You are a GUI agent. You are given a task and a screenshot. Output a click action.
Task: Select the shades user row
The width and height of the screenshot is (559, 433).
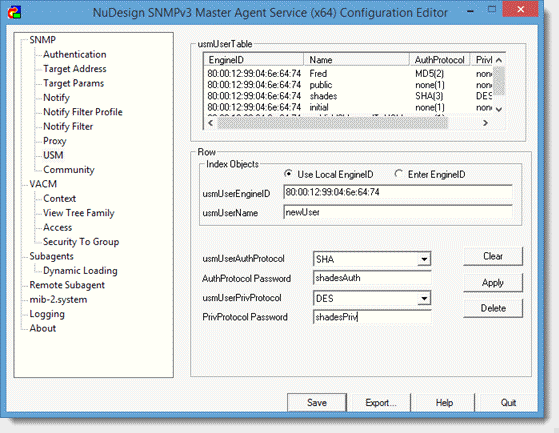pyautogui.click(x=349, y=96)
